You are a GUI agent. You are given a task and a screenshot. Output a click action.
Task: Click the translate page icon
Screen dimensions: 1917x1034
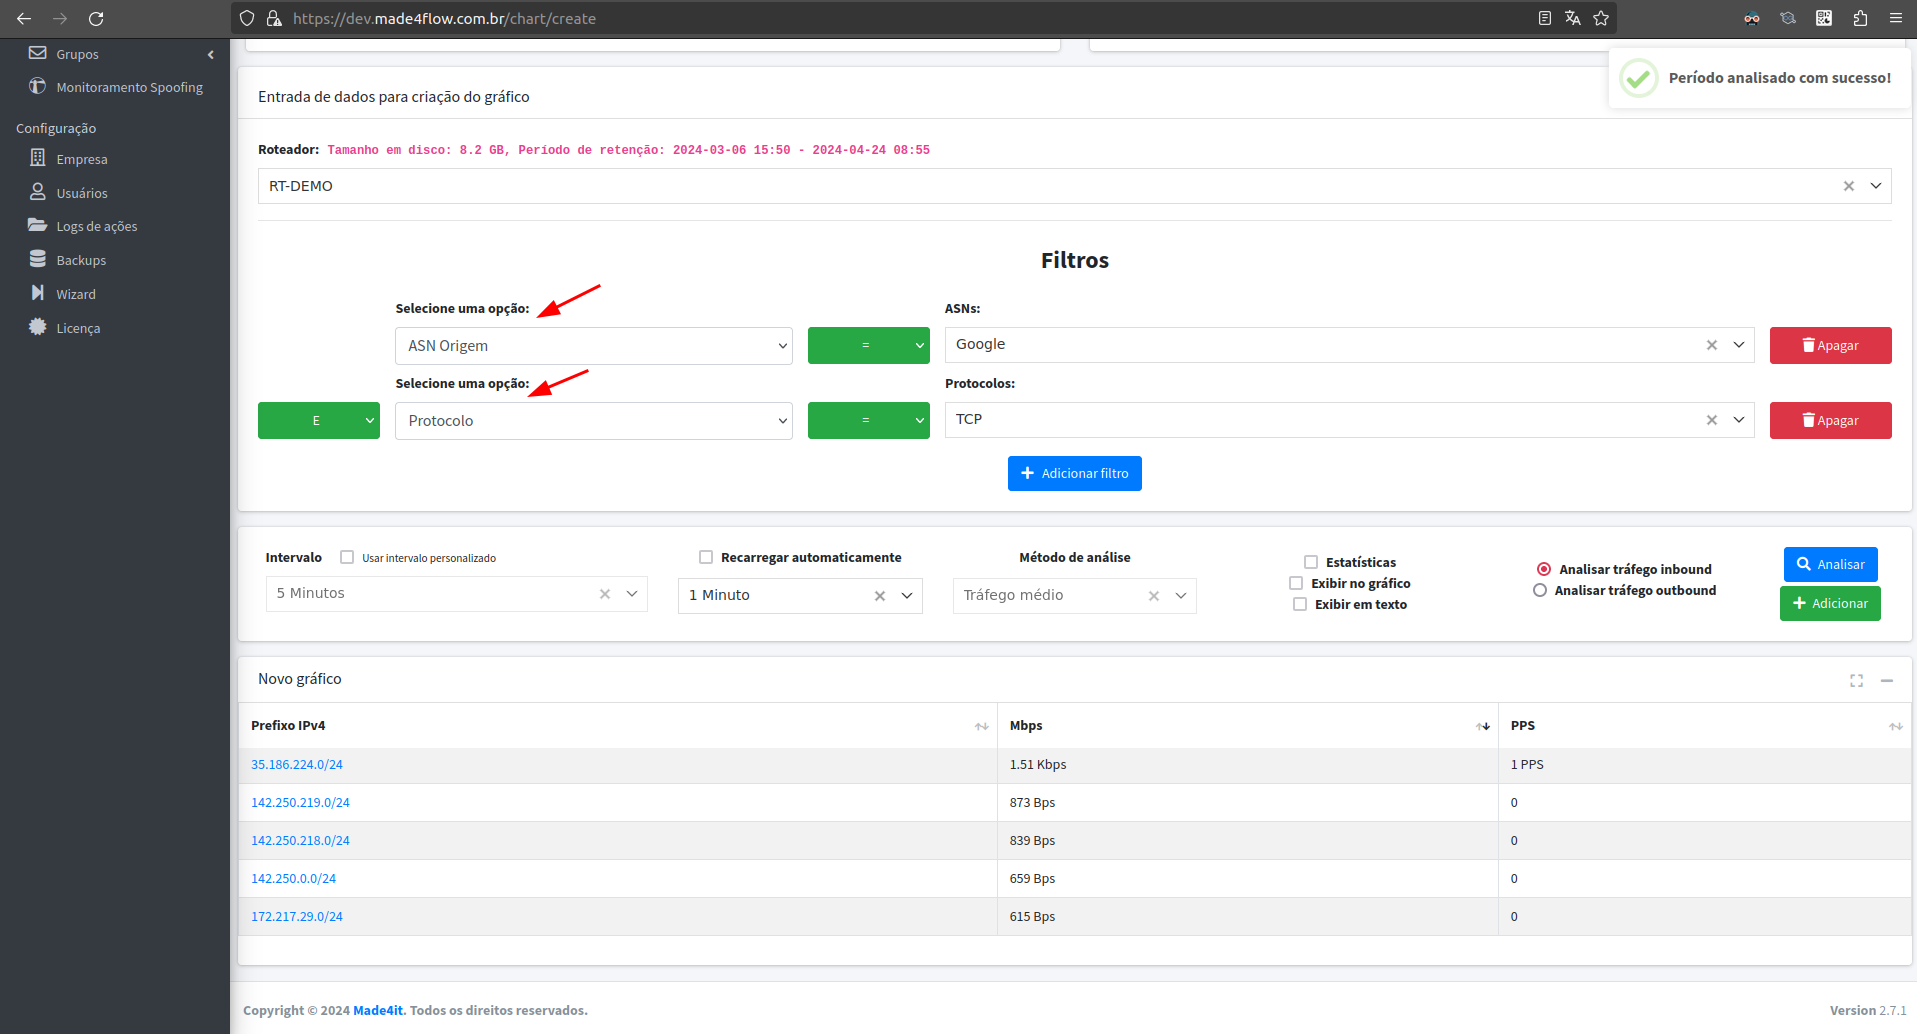point(1573,18)
